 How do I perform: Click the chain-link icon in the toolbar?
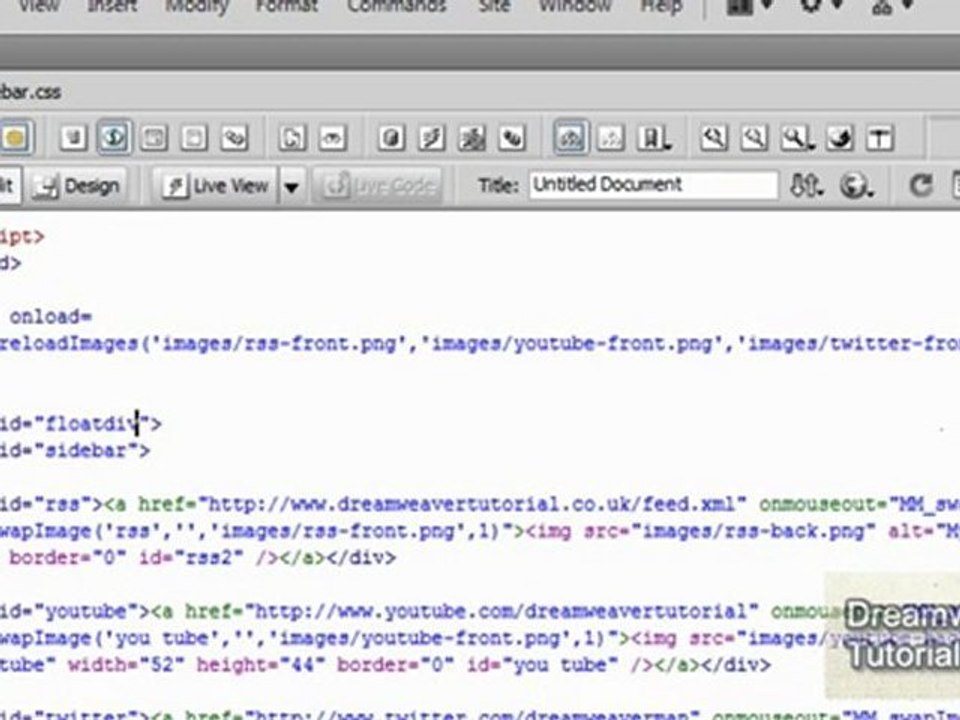click(x=234, y=138)
